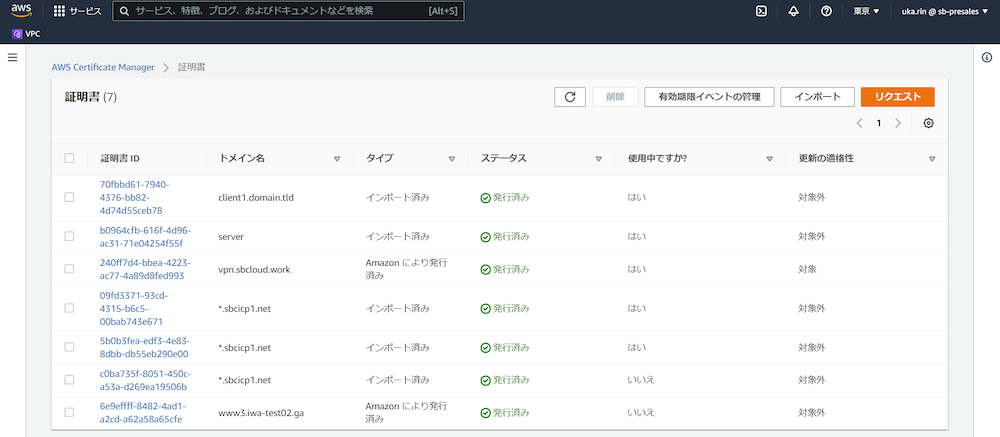Click the AWS logo home icon

click(x=24, y=11)
